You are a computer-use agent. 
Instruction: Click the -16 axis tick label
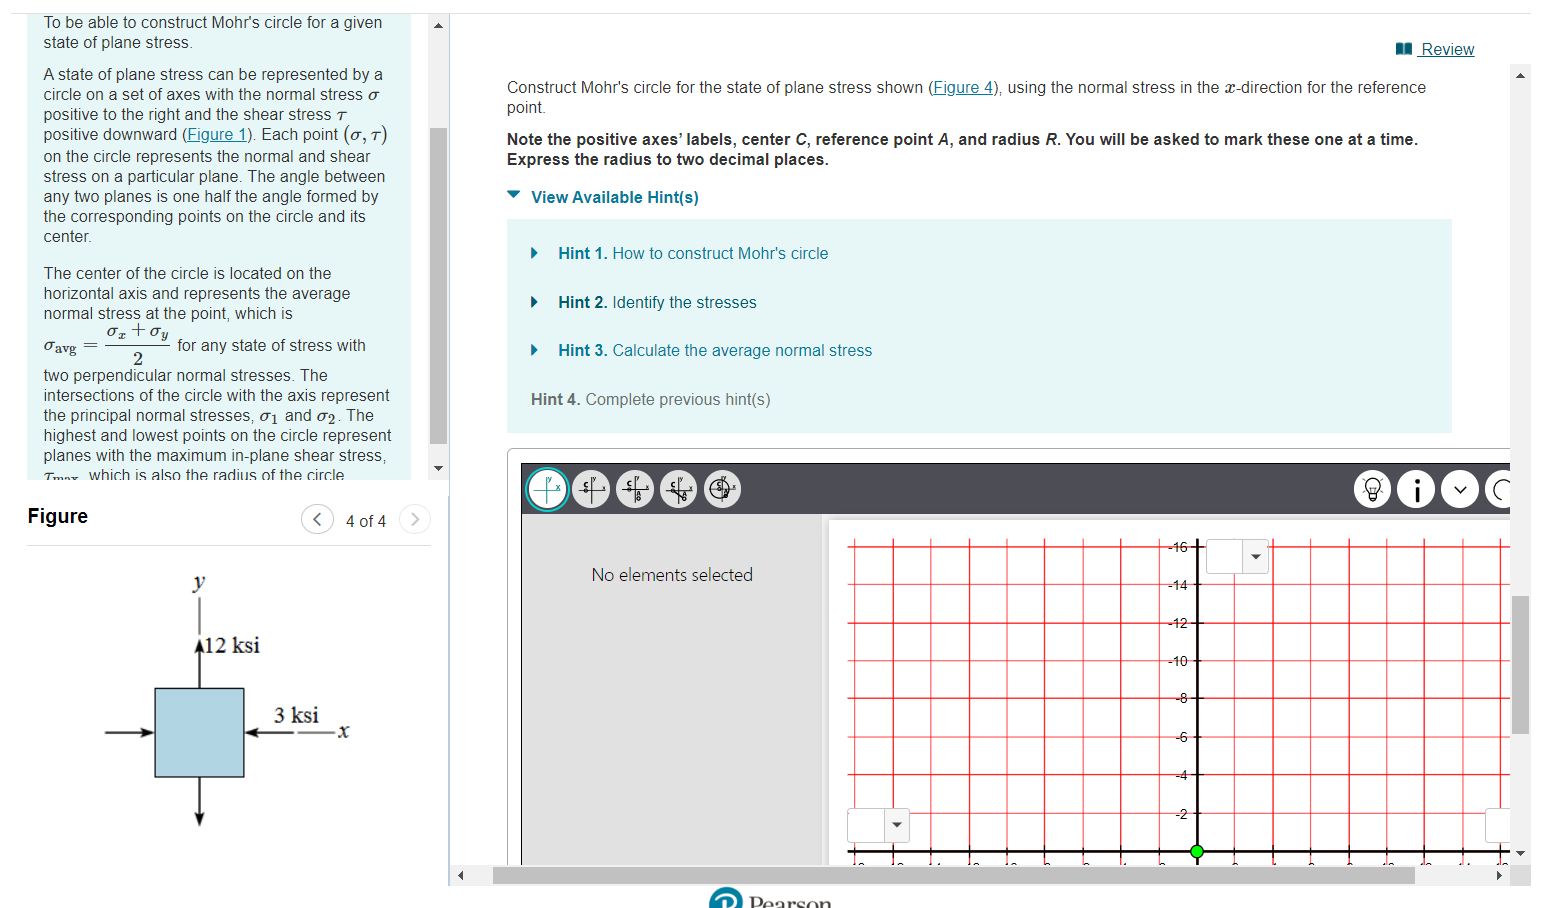1178,547
